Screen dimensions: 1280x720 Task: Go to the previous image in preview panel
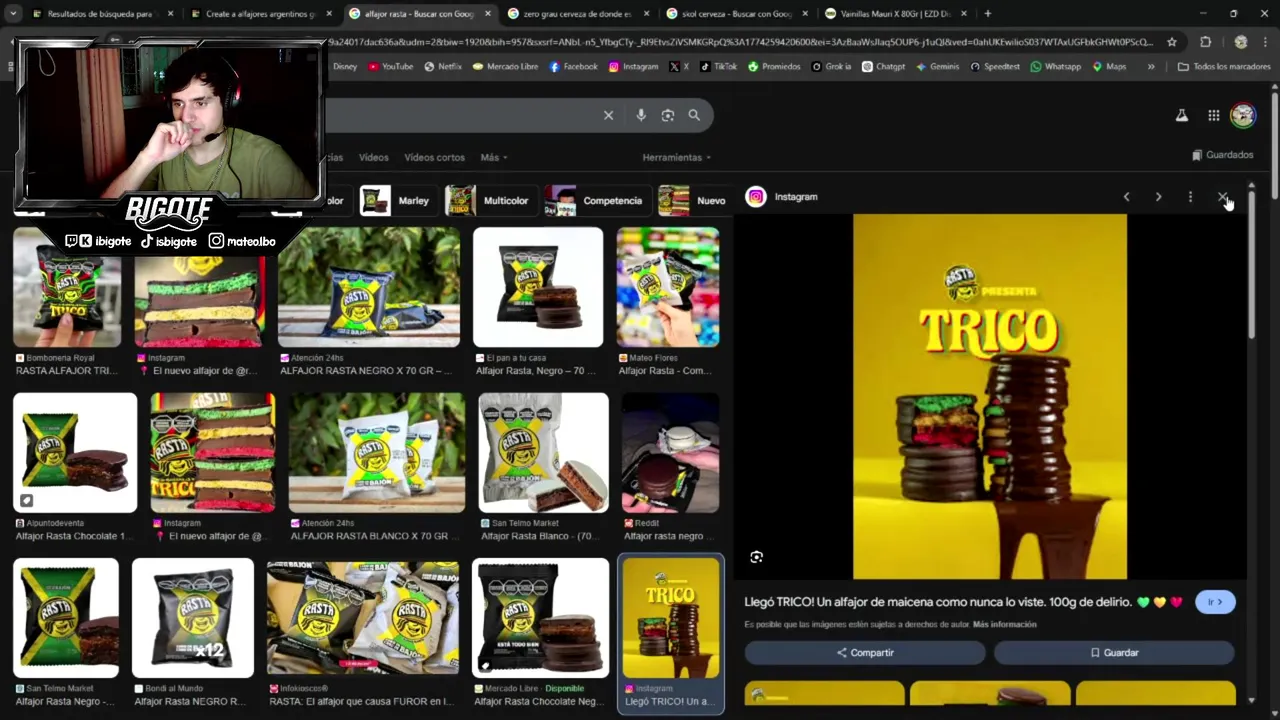(x=1127, y=197)
